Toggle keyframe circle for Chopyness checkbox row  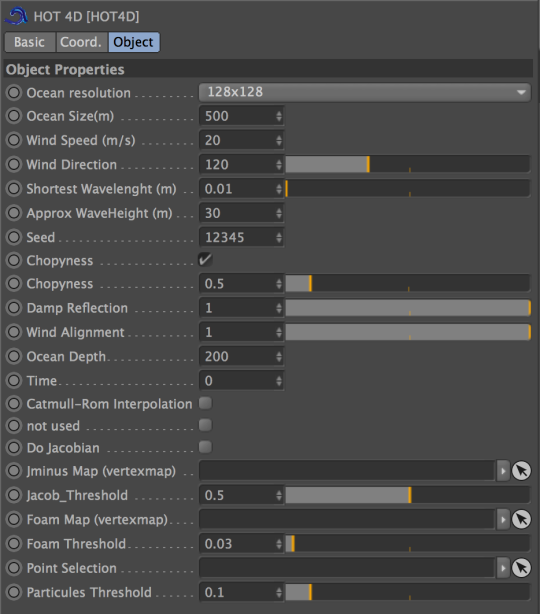coord(14,260)
